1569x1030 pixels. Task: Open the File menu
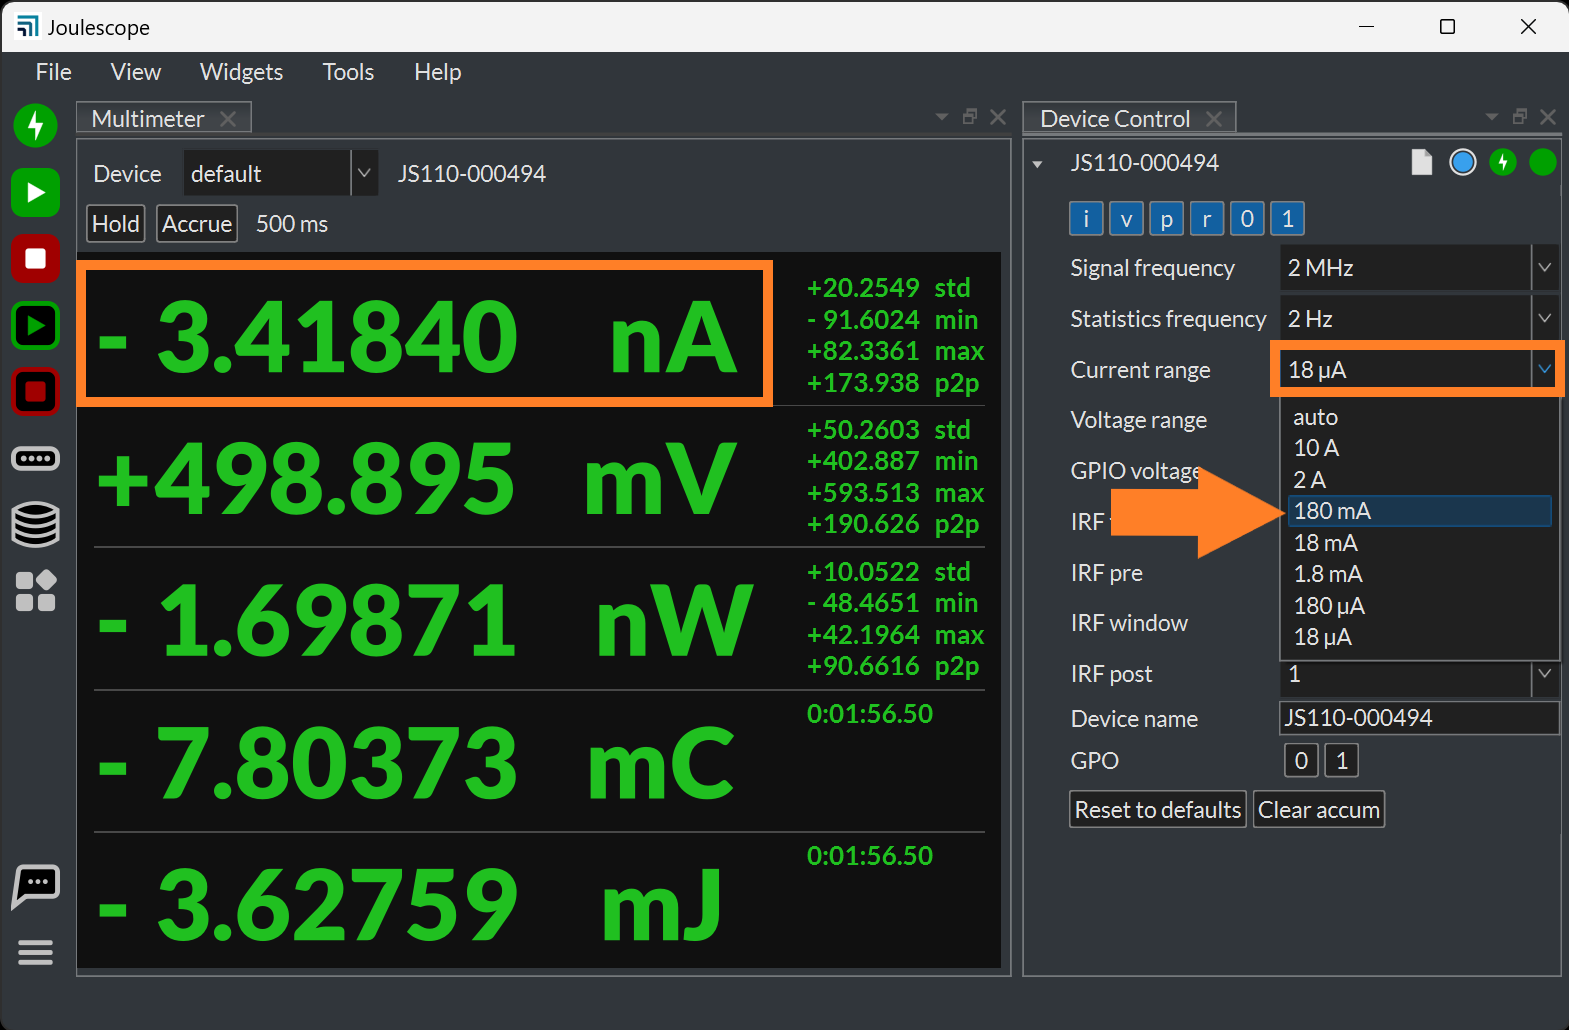(x=54, y=72)
